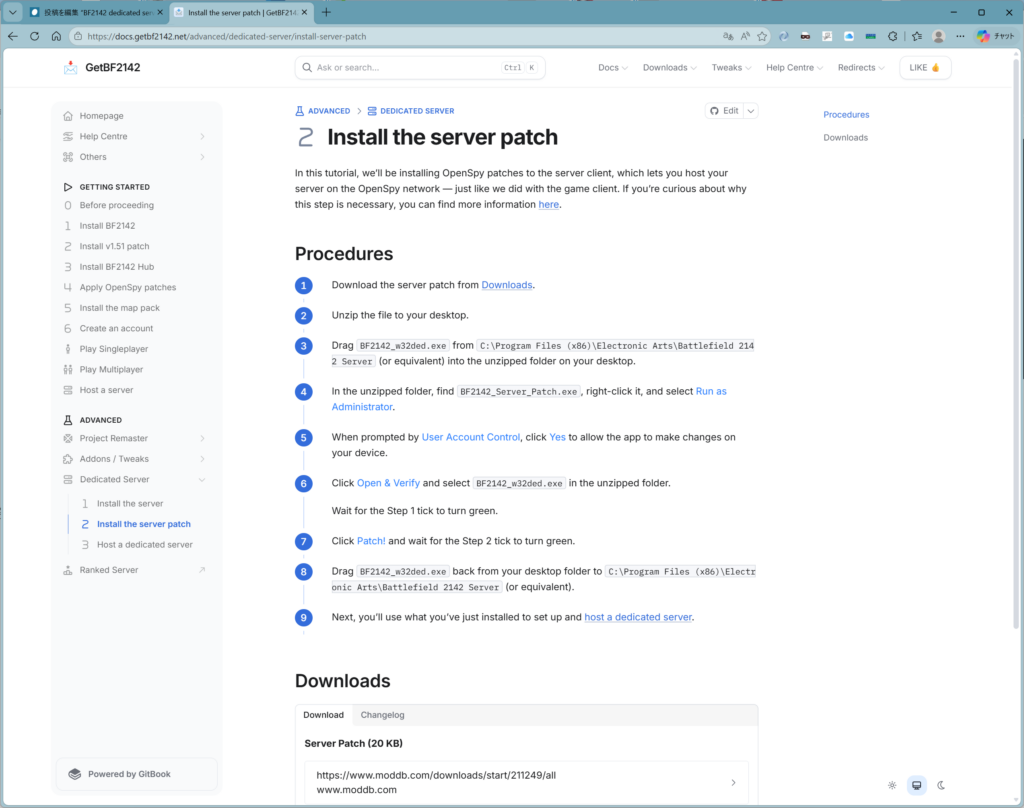Image resolution: width=1024 pixels, height=808 pixels.
Task: Click the Ranked Server external link arrow
Action: [x=202, y=570]
